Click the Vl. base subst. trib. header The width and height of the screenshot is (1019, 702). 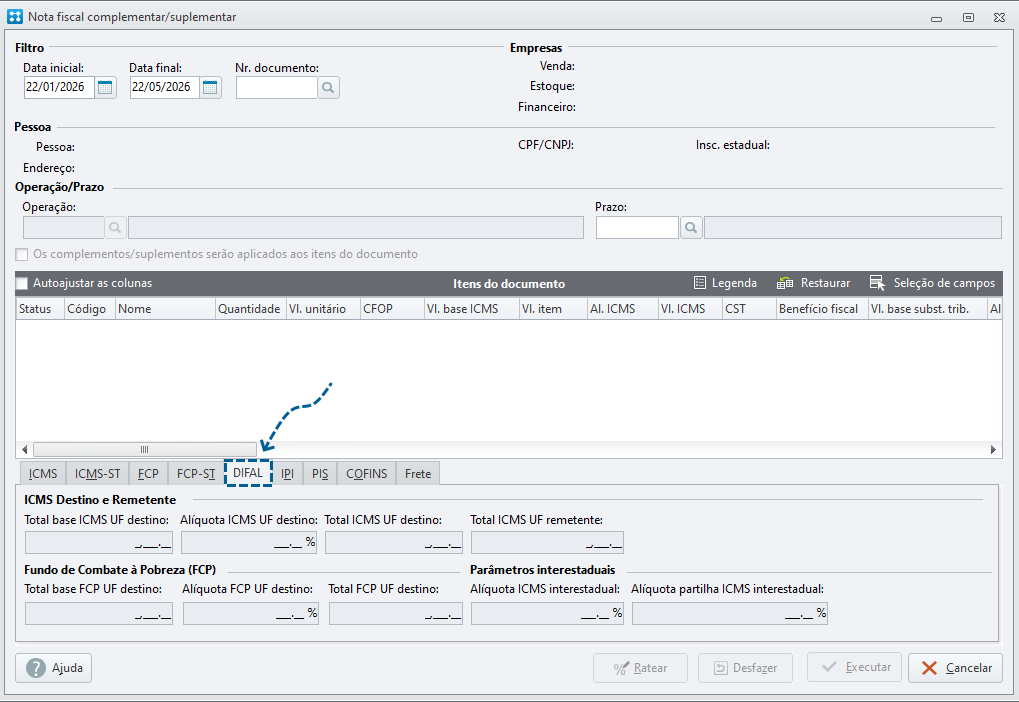pos(927,309)
